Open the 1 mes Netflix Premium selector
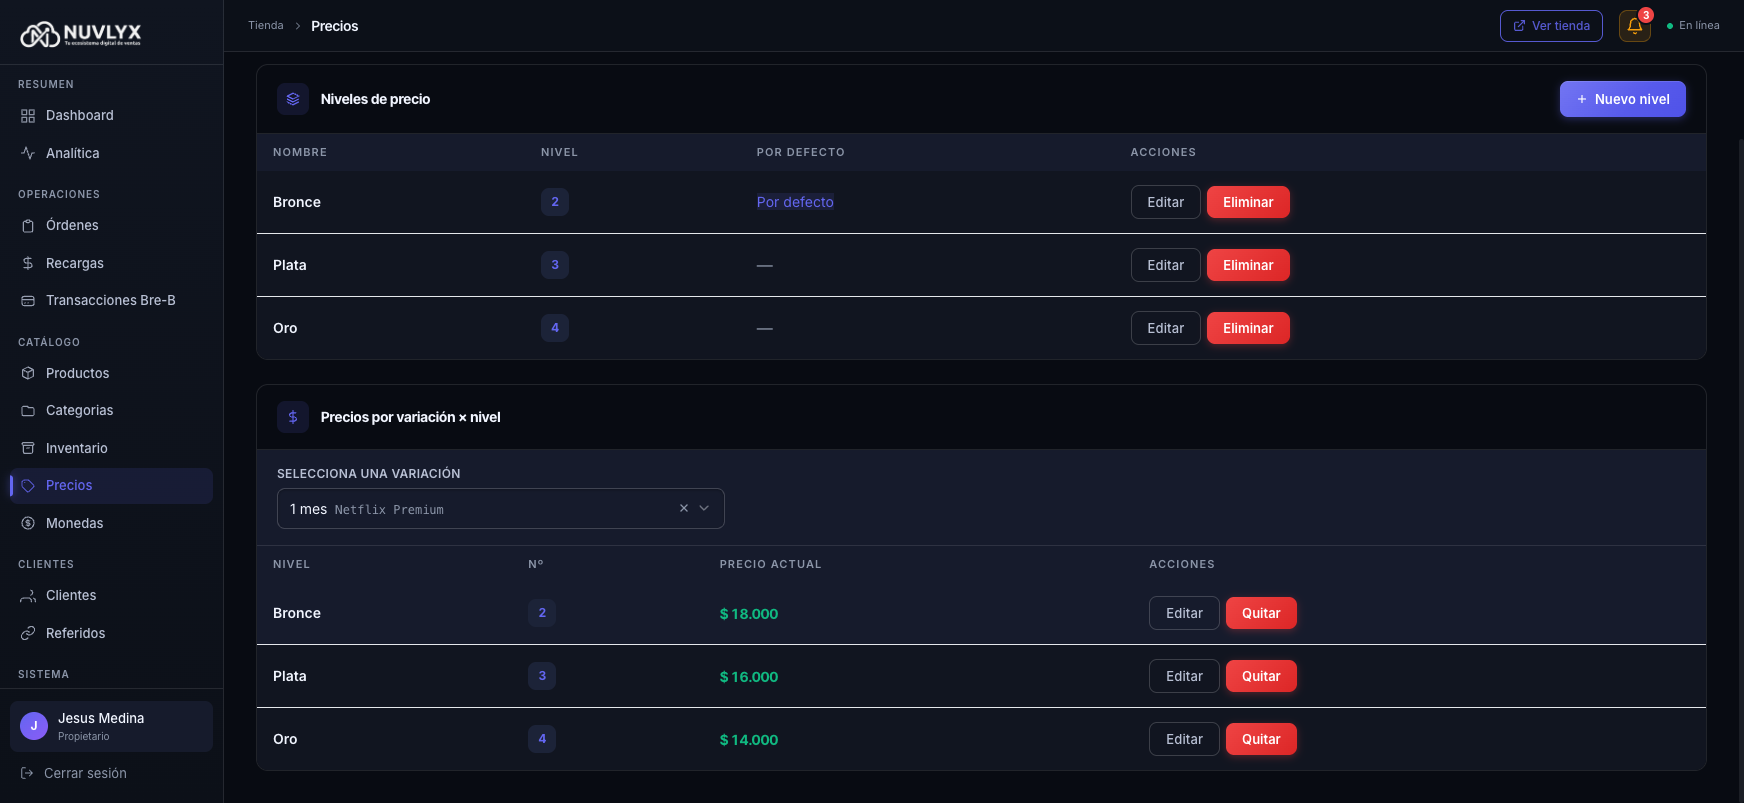The image size is (1744, 803). click(470, 509)
